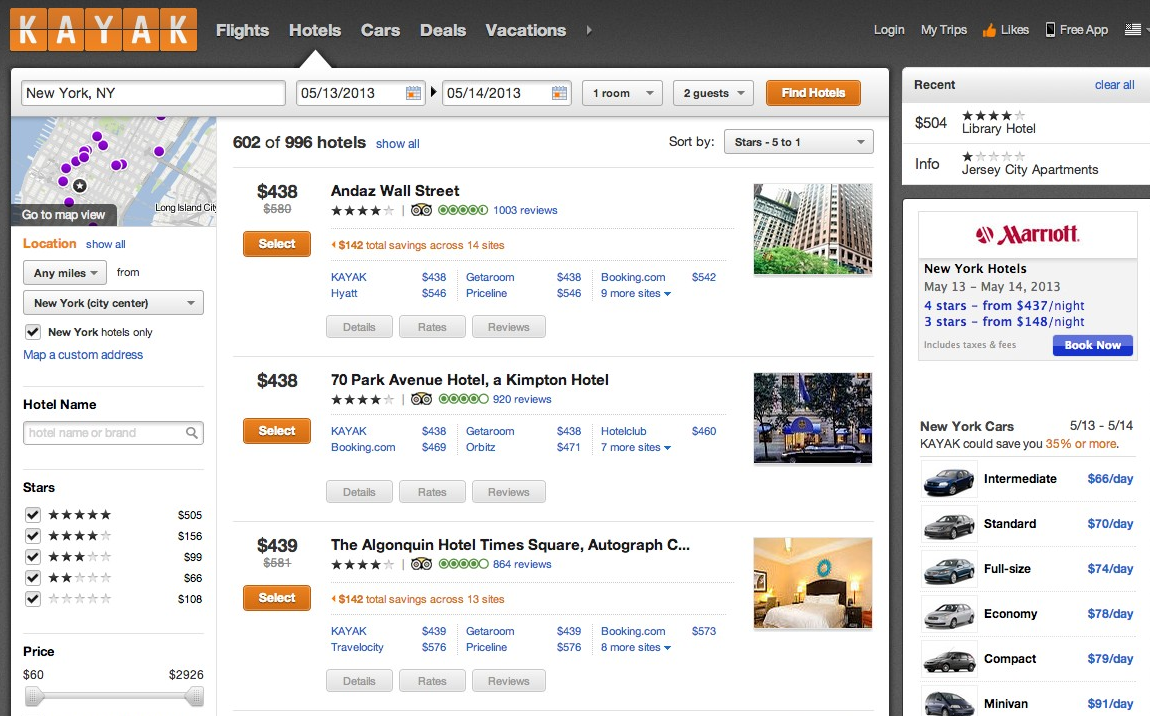Go to the Cars tab
This screenshot has height=716, width=1150.
pyautogui.click(x=380, y=30)
